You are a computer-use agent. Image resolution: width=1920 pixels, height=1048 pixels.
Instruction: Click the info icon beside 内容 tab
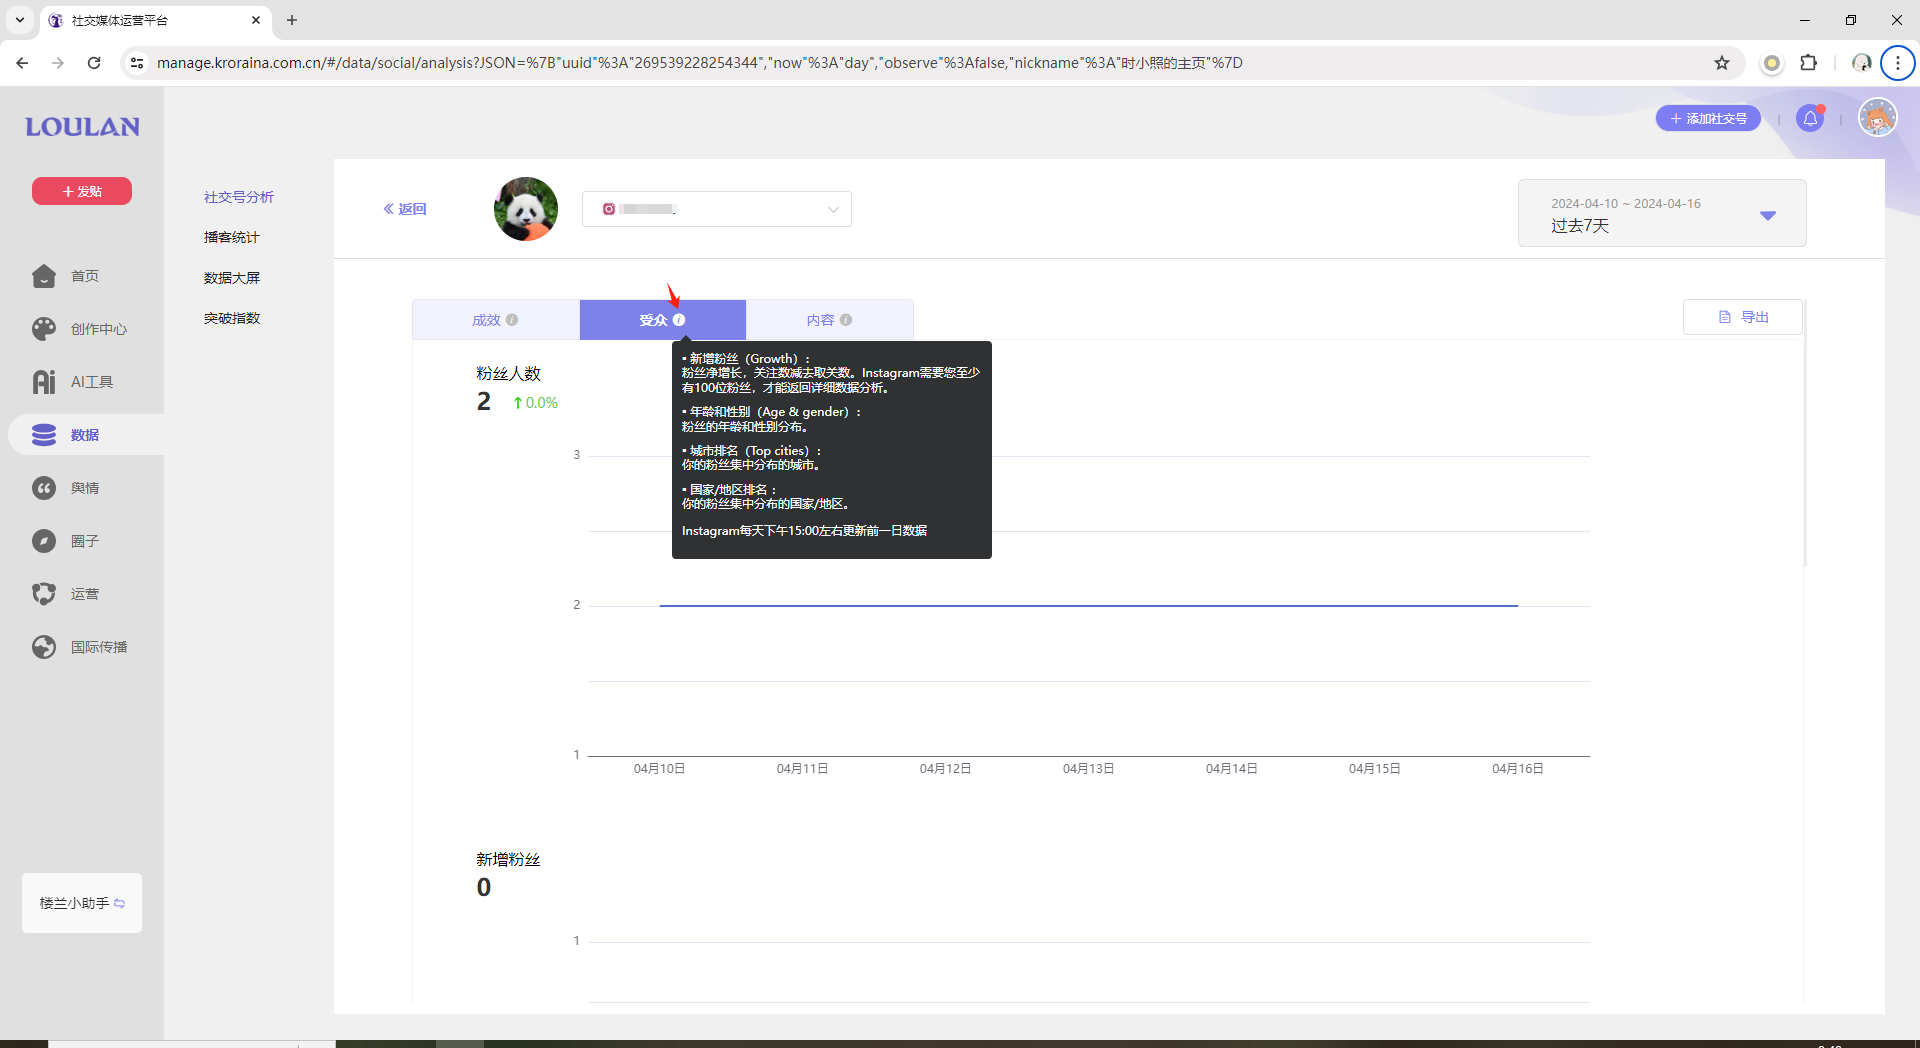pyautogui.click(x=846, y=320)
